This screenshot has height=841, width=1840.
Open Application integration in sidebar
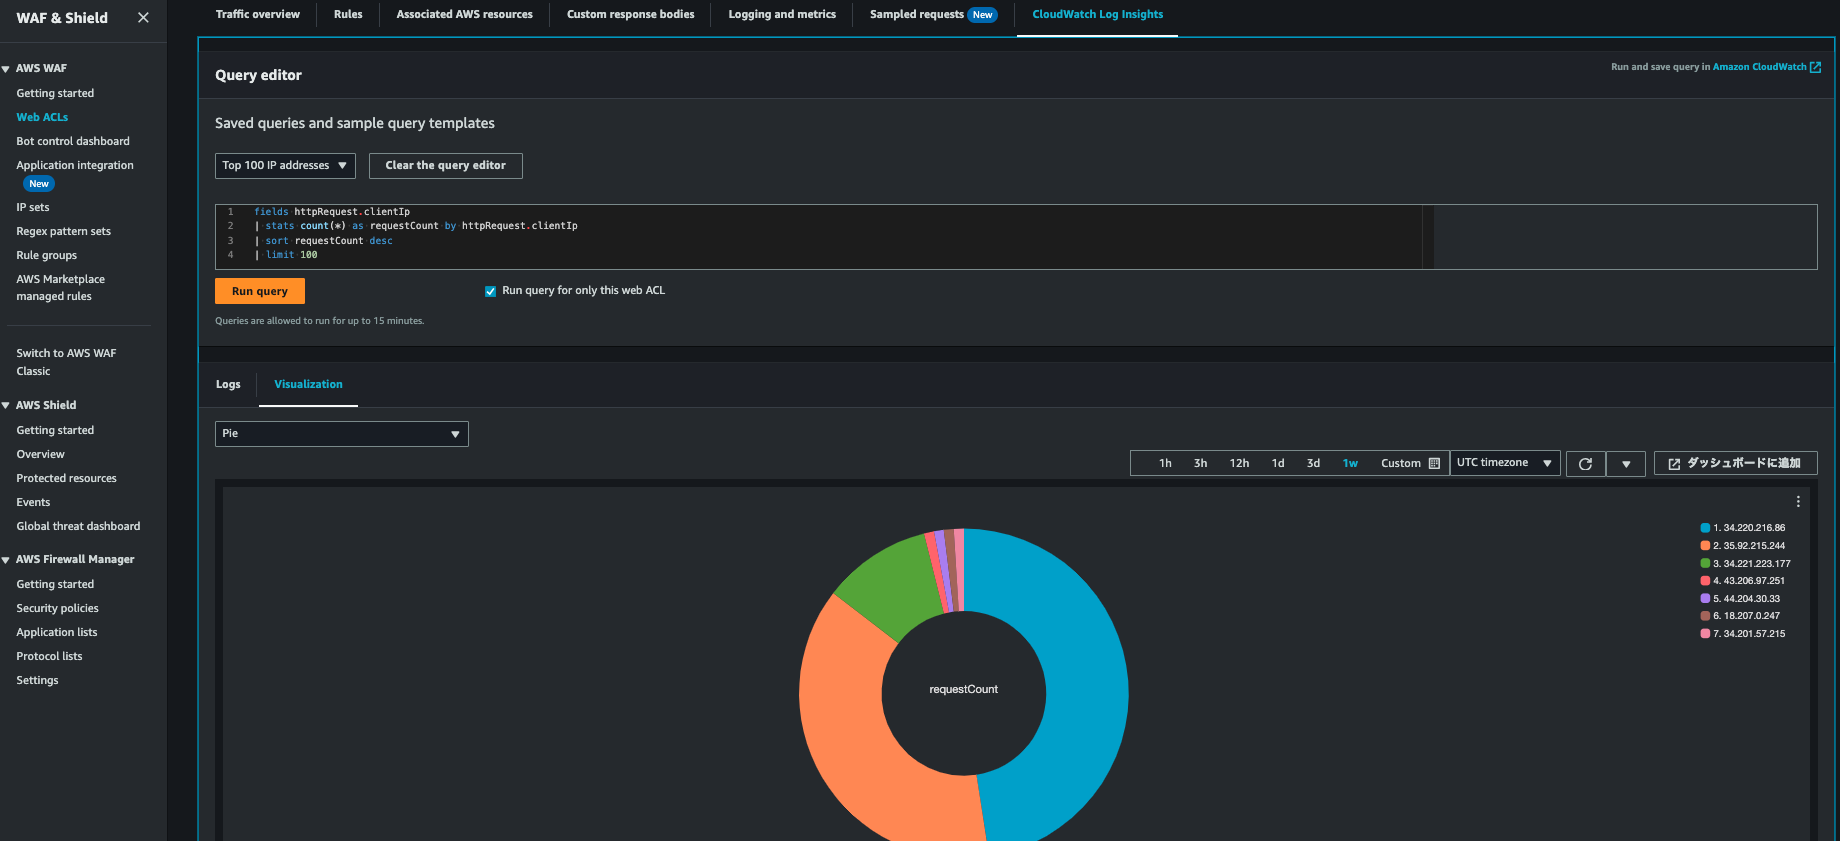click(75, 166)
